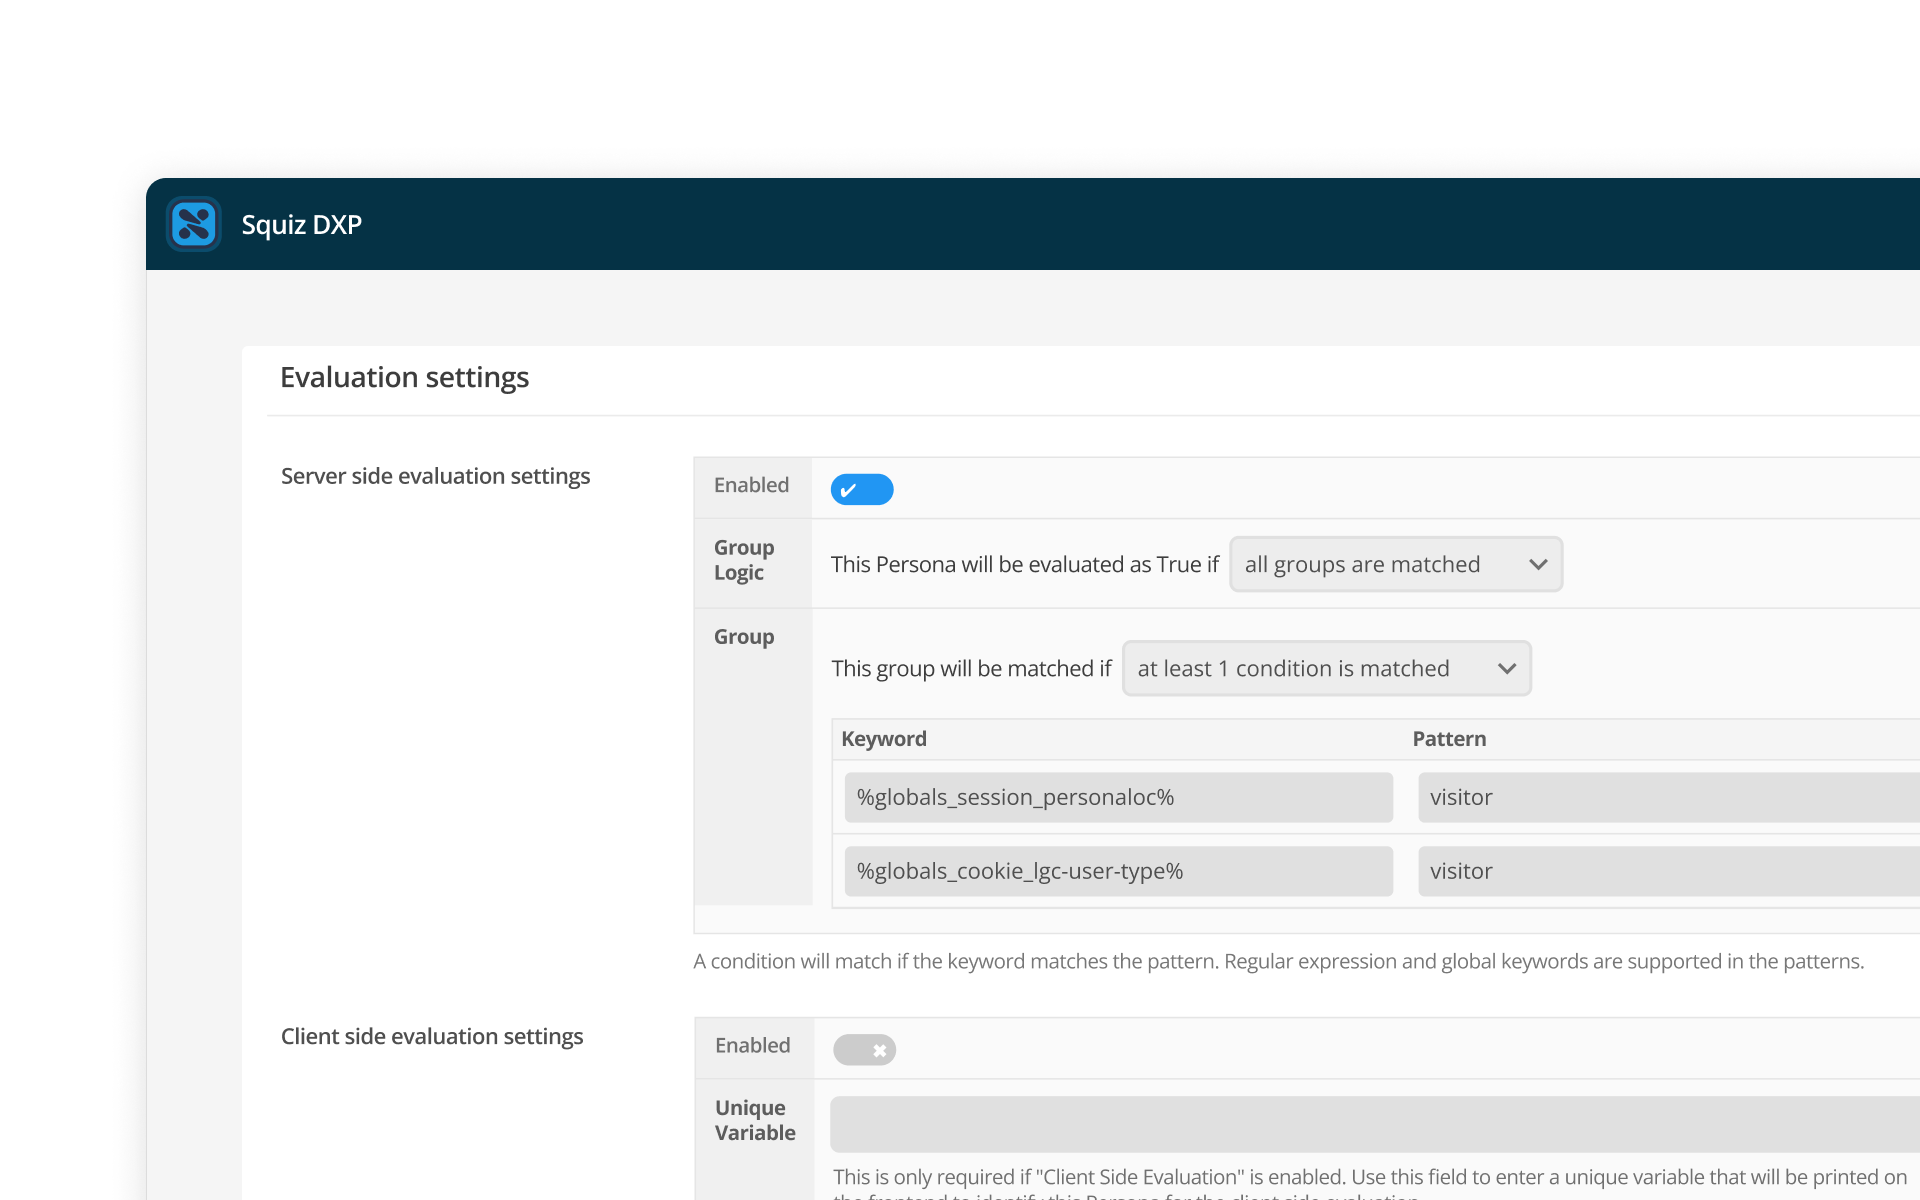1920x1200 pixels.
Task: Click the group condition dropdown chevron arrow
Action: coord(1507,669)
